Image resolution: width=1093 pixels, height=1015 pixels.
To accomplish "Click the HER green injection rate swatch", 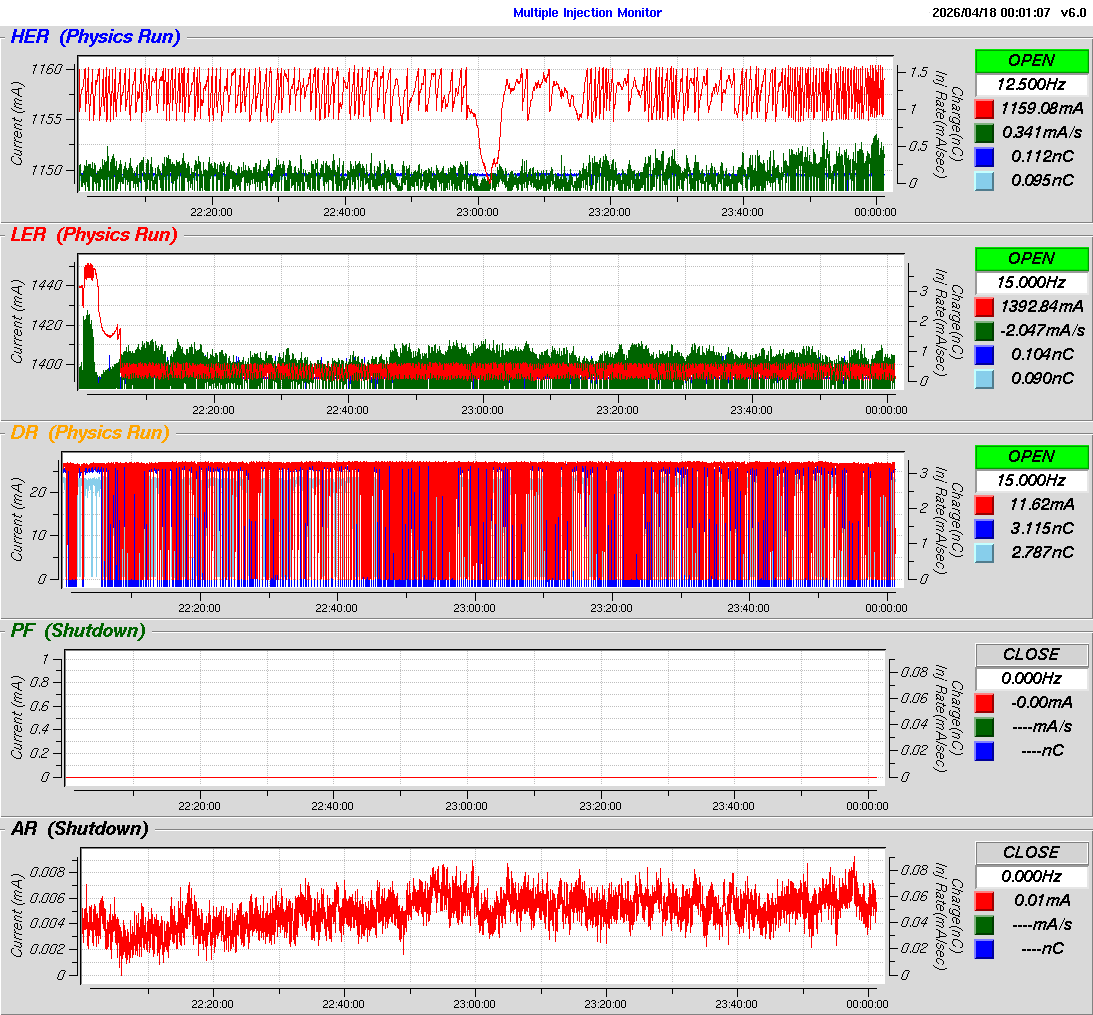I will [x=985, y=132].
